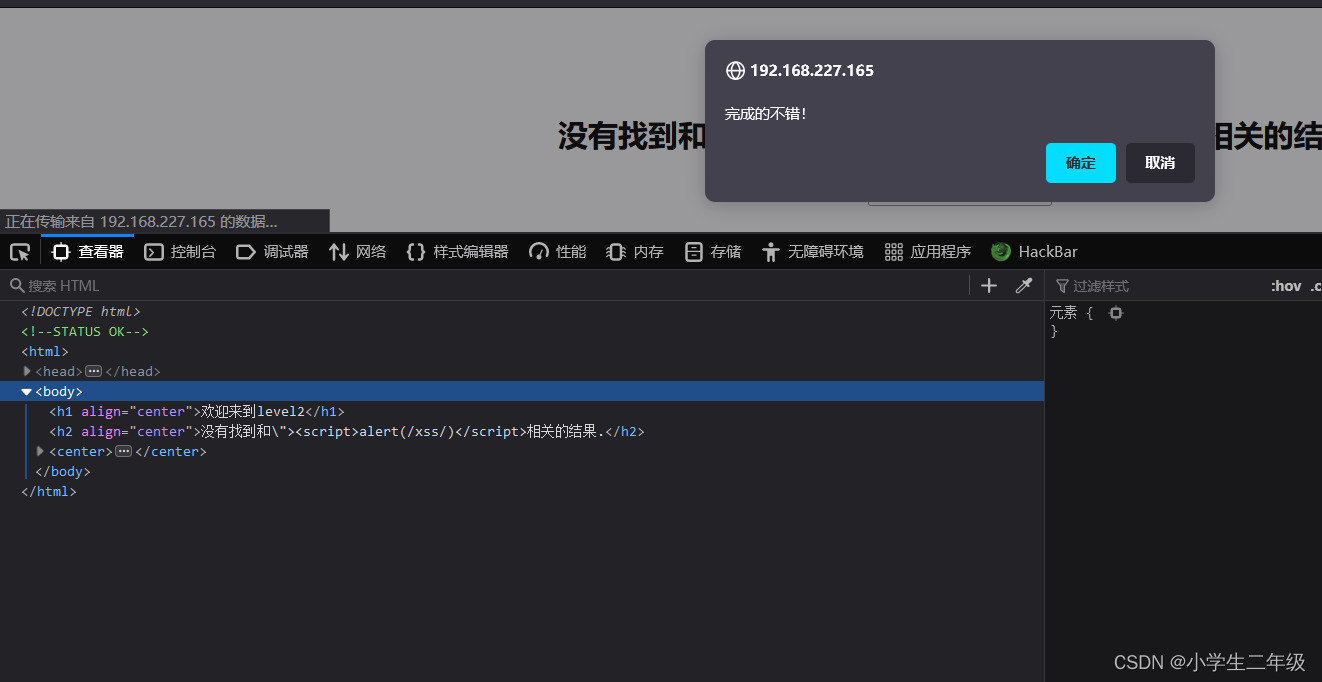This screenshot has height=682, width=1322.
Task: Click the 过滤样式 filter styles field
Action: click(1158, 286)
